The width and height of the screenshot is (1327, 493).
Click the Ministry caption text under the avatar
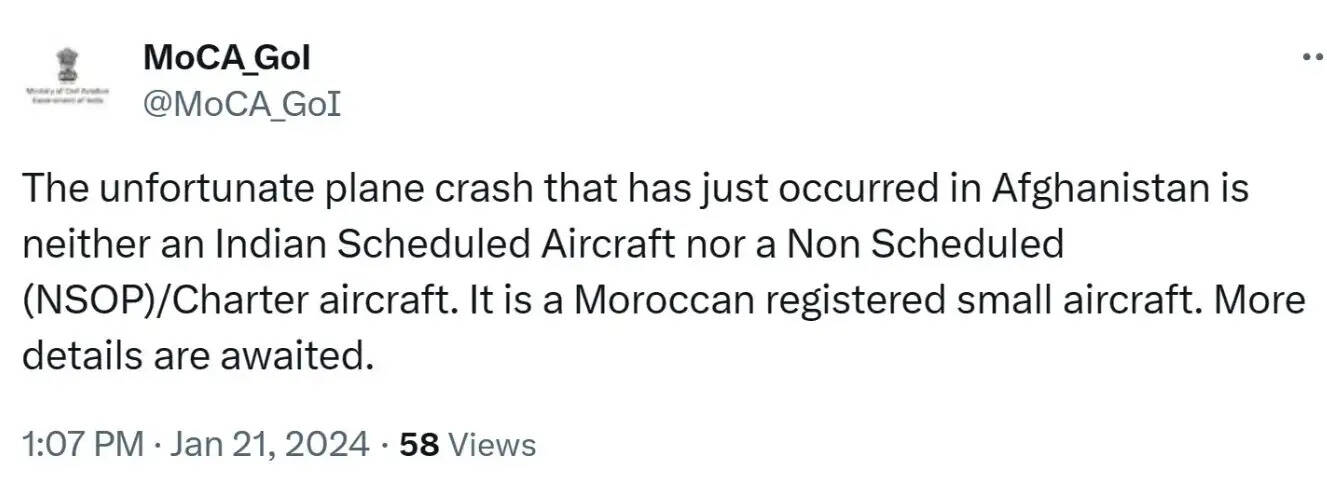[68, 97]
